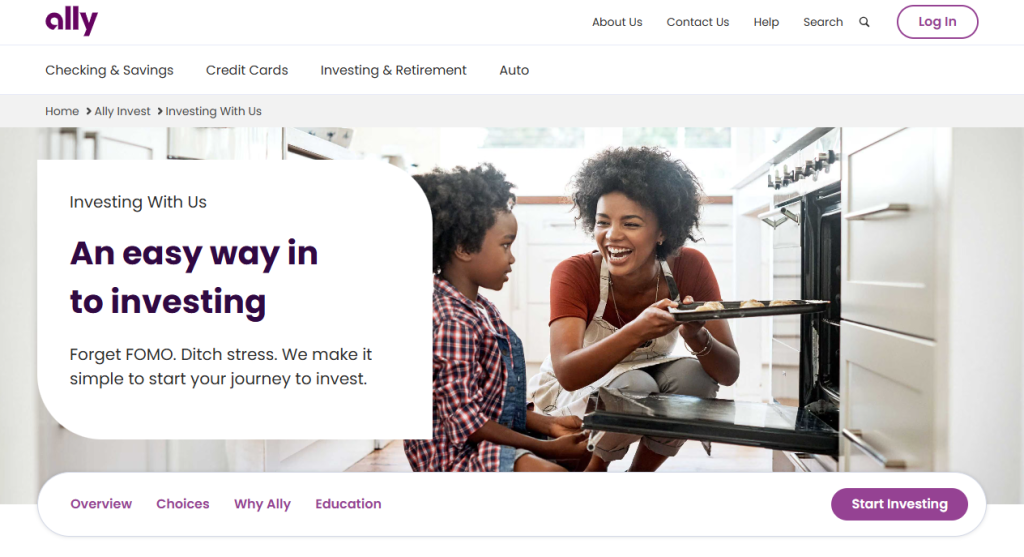Screen dimensions: 1024x557
Task: Go to the Help page
Action: pyautogui.click(x=766, y=22)
